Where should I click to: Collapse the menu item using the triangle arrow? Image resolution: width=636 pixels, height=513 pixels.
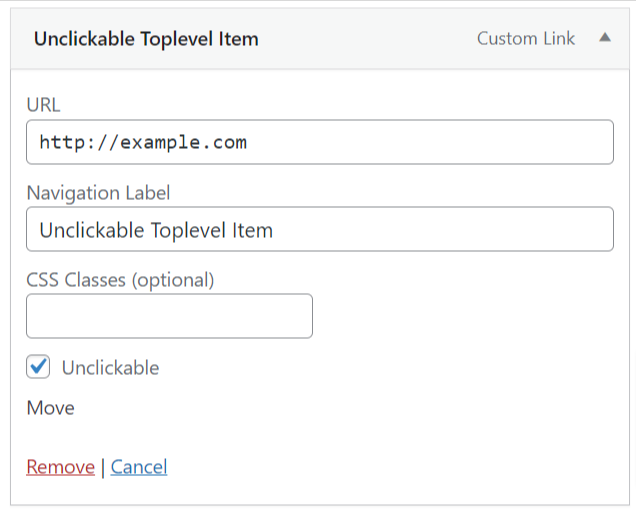(604, 38)
